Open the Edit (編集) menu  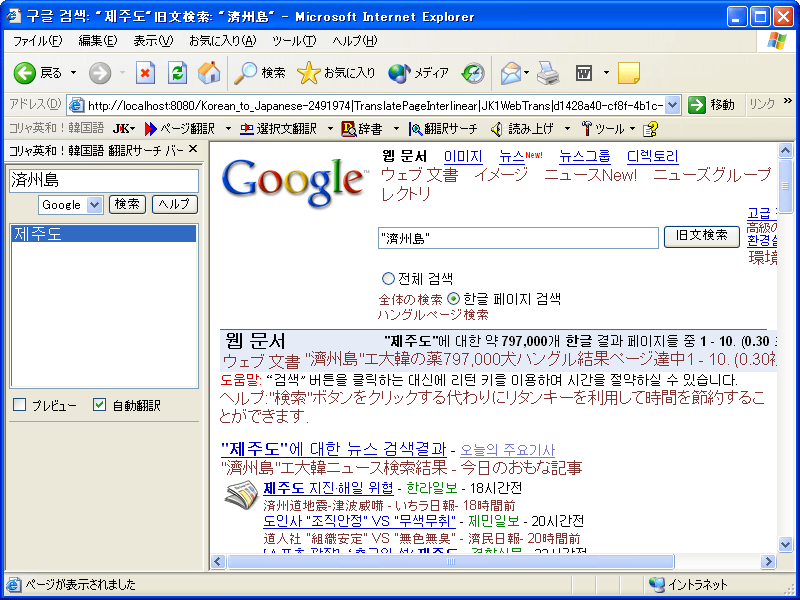[x=97, y=41]
